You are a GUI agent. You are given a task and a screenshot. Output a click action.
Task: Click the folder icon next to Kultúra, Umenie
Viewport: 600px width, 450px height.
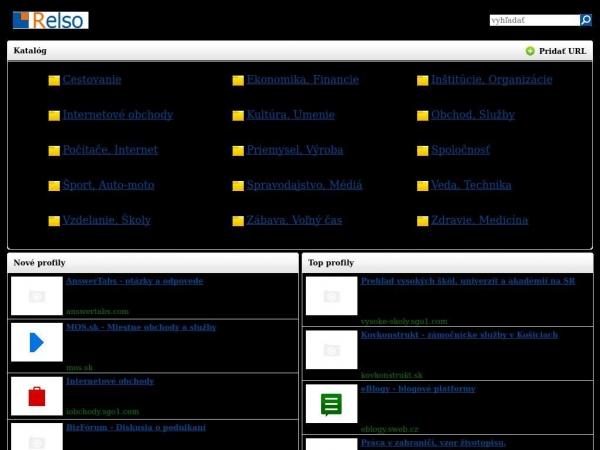[238, 116]
